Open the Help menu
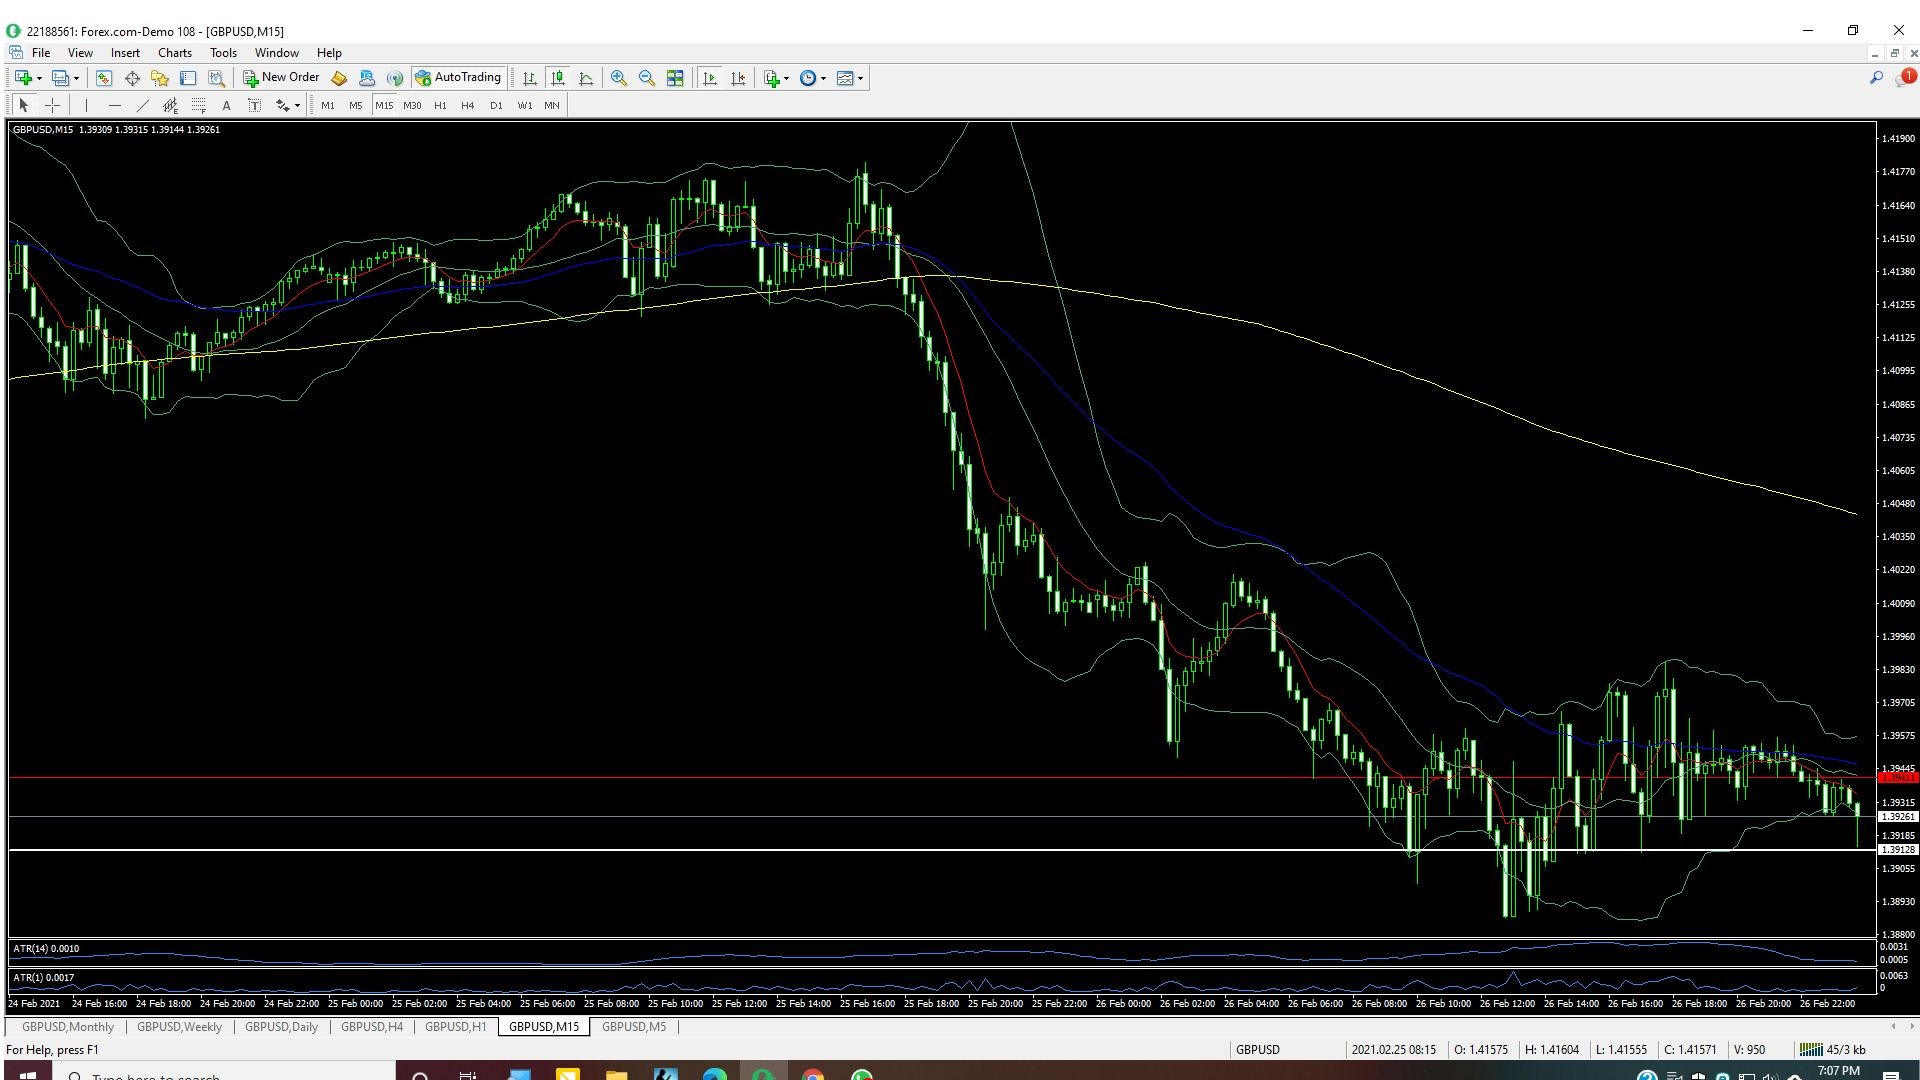Image resolution: width=1920 pixels, height=1080 pixels. point(329,53)
